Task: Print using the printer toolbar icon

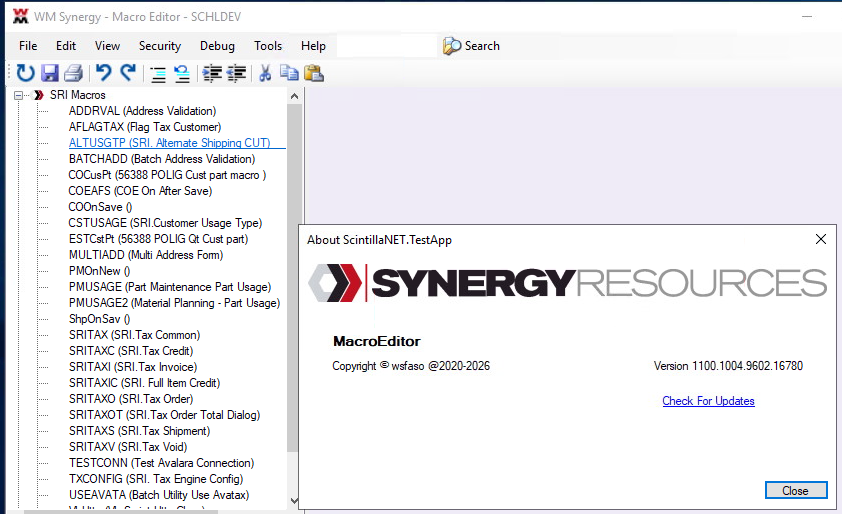Action: click(74, 73)
